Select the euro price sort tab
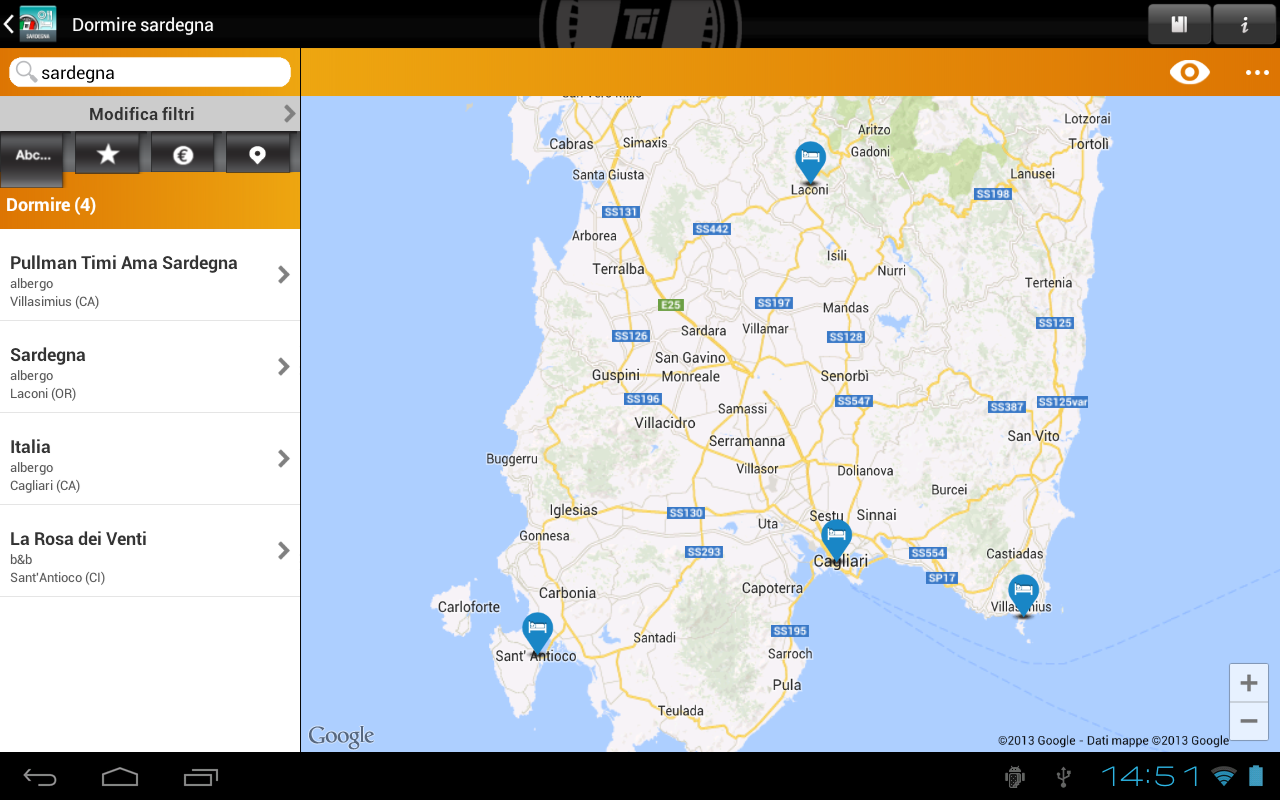The image size is (1280, 800). [182, 154]
